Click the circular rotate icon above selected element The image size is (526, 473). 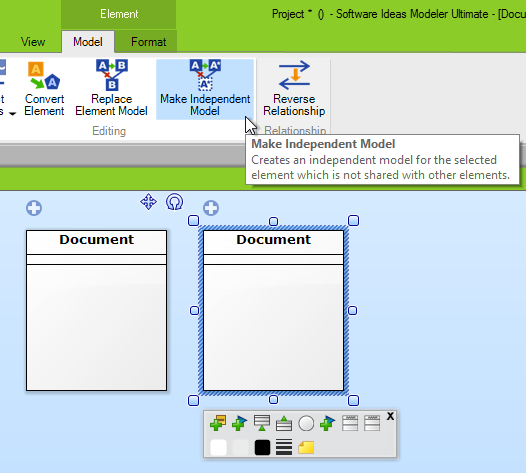[174, 202]
